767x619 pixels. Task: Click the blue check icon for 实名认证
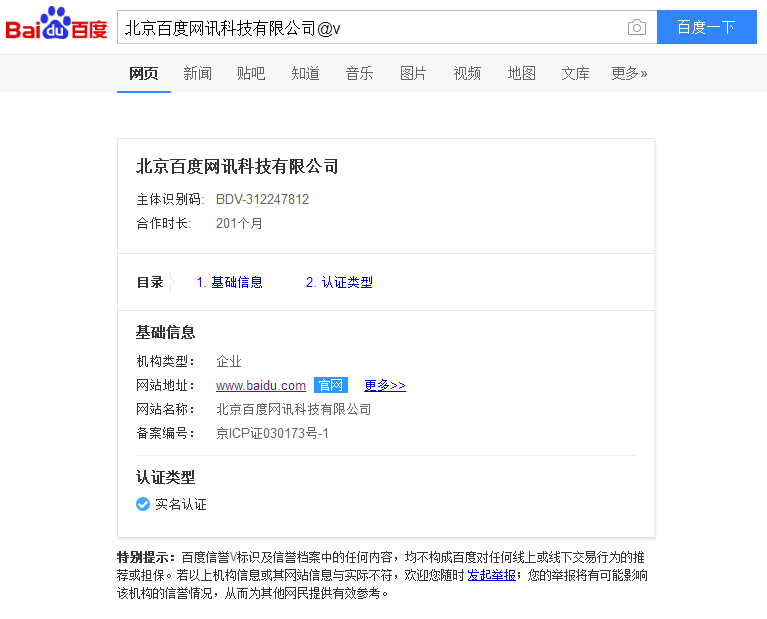pyautogui.click(x=143, y=504)
